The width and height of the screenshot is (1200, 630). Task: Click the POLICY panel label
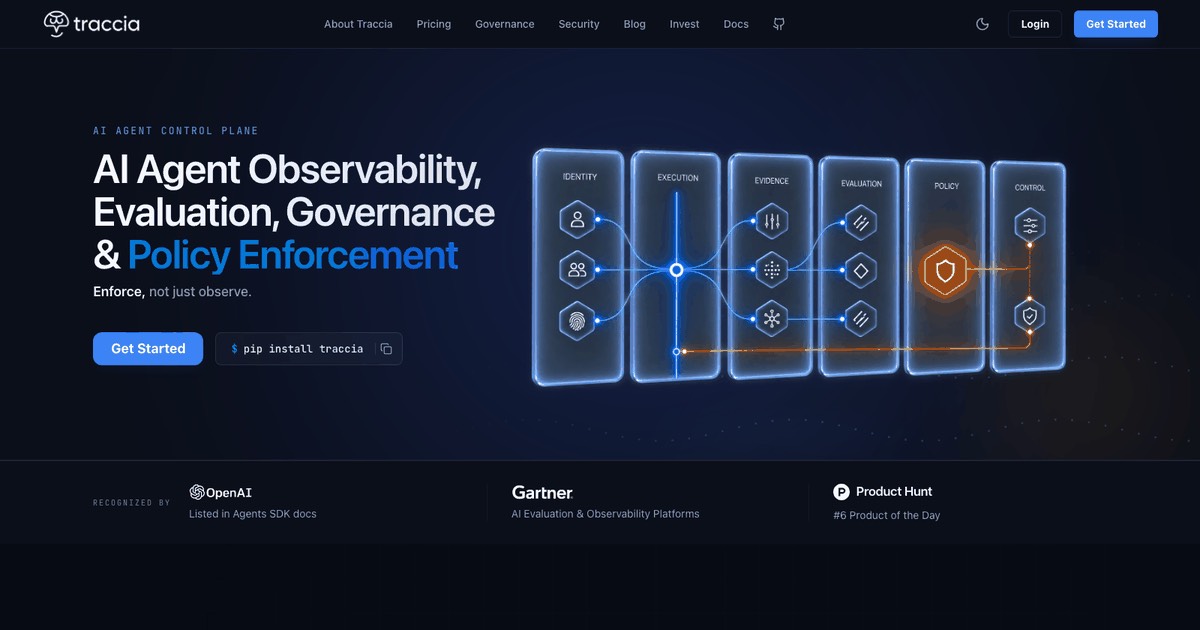point(947,186)
